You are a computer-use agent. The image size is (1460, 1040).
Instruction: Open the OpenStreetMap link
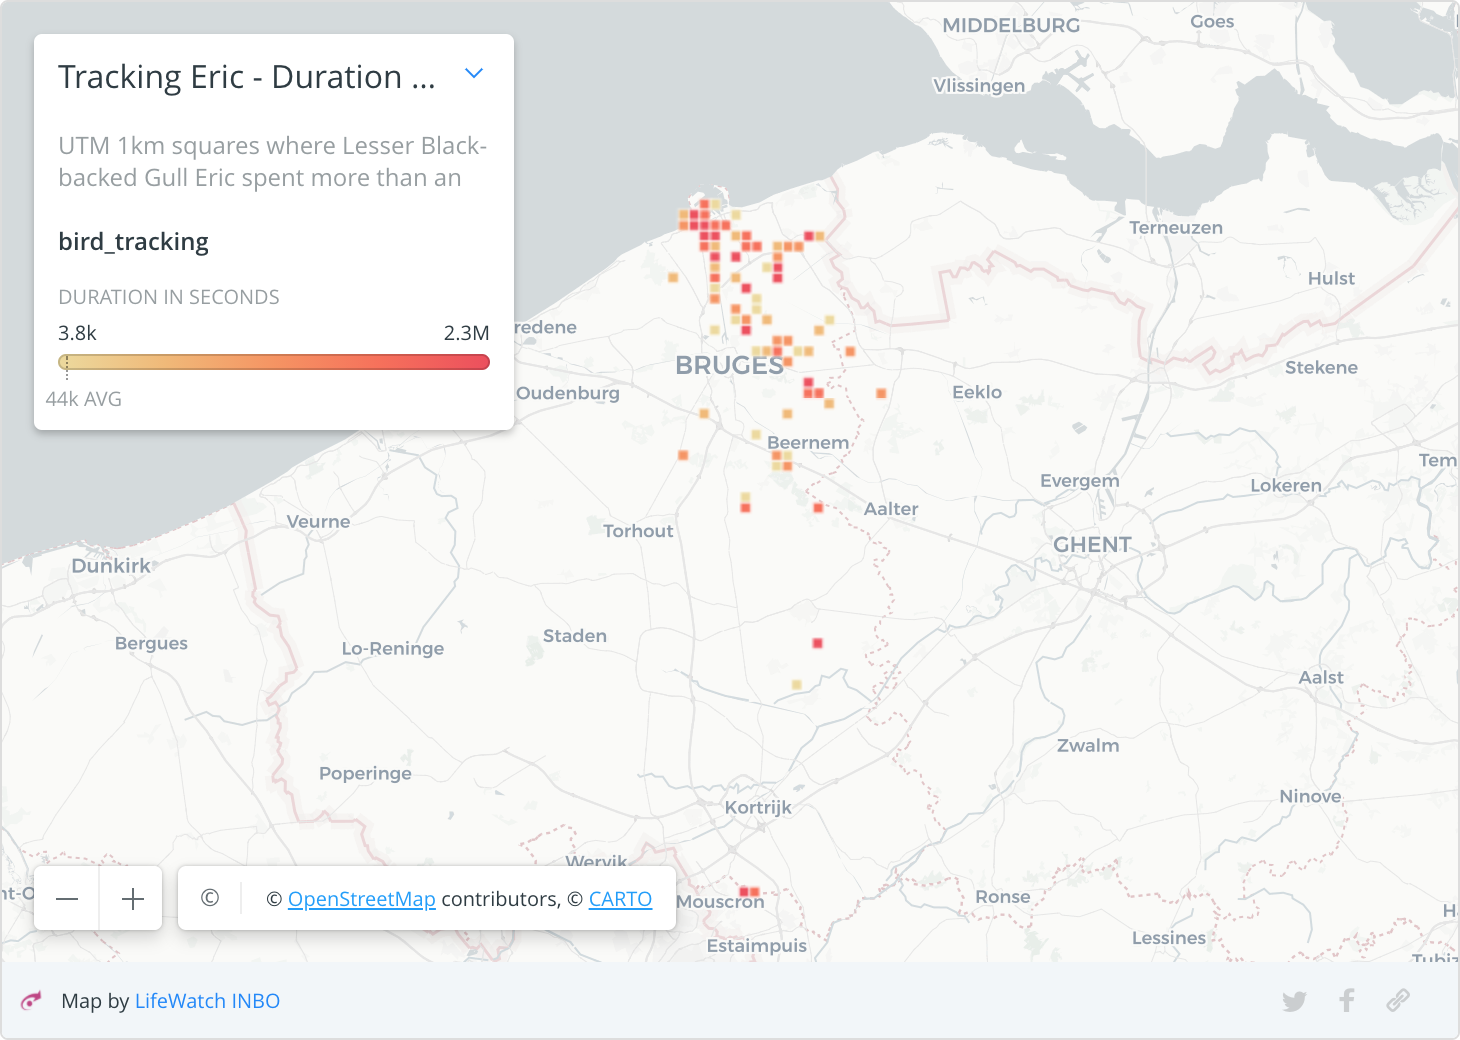coord(362,899)
